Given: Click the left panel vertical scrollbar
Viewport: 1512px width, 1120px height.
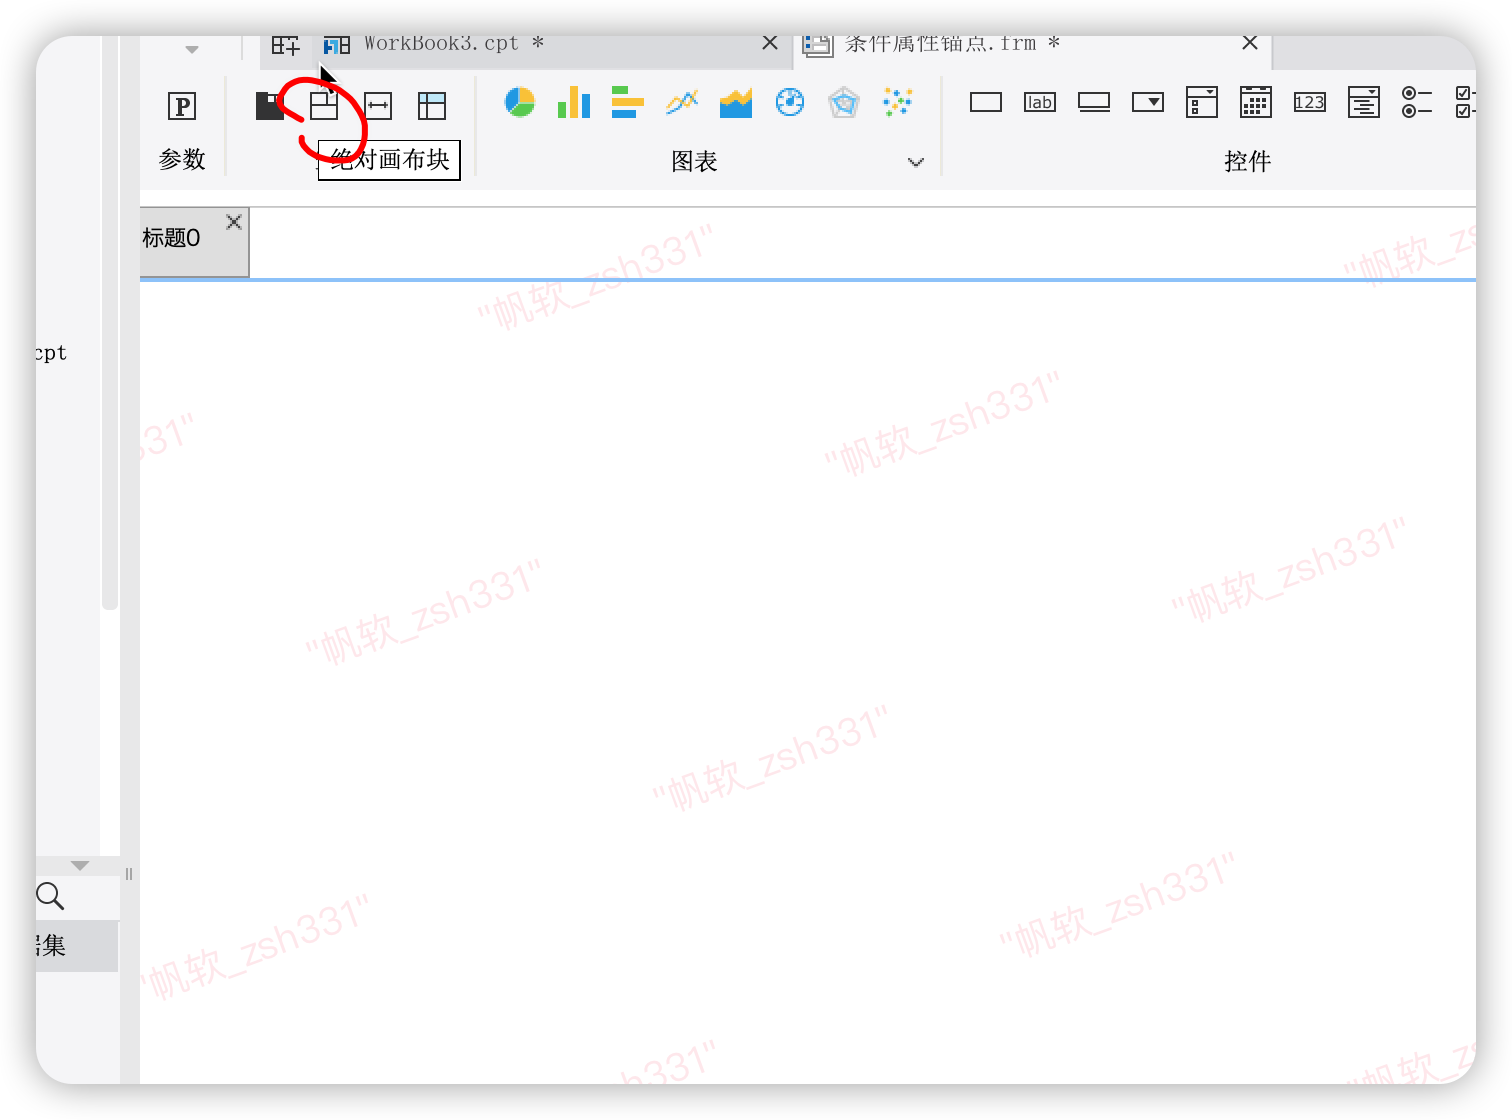Looking at the screenshot, I should [110, 323].
